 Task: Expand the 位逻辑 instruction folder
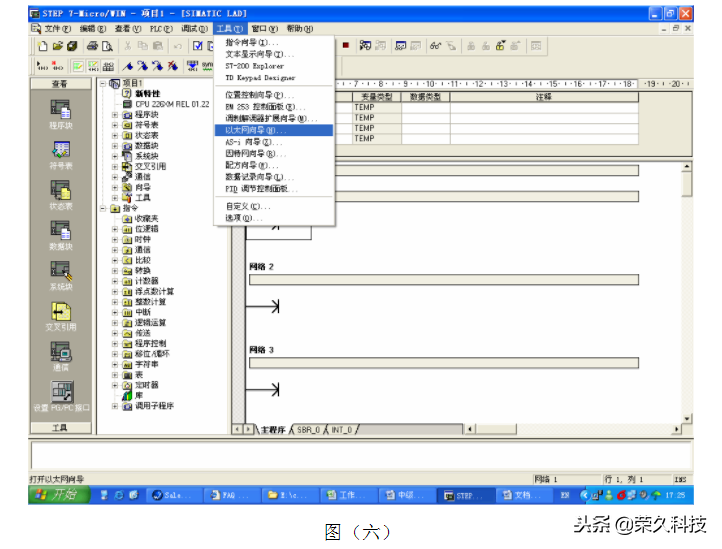pos(115,229)
